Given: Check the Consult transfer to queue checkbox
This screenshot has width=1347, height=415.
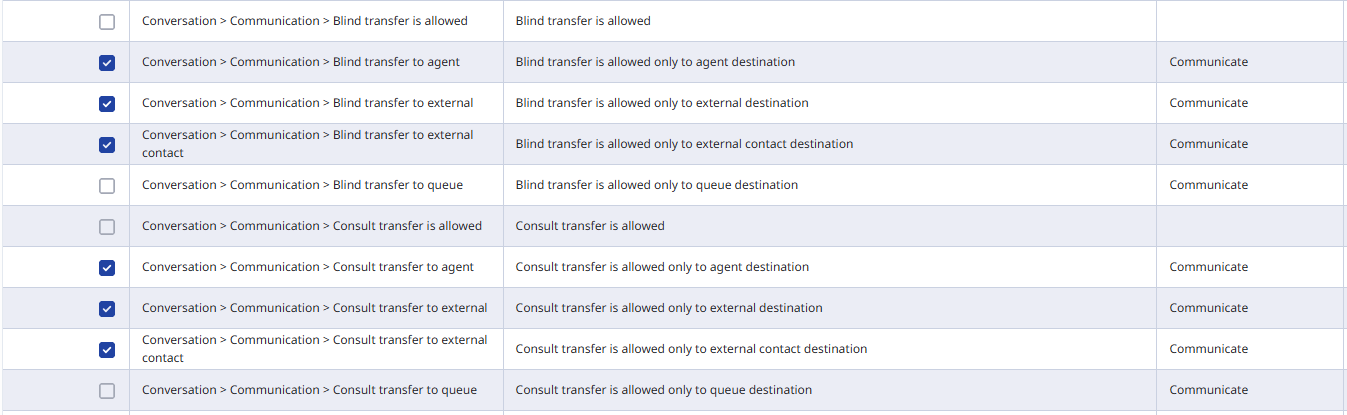Looking at the screenshot, I should 107,391.
